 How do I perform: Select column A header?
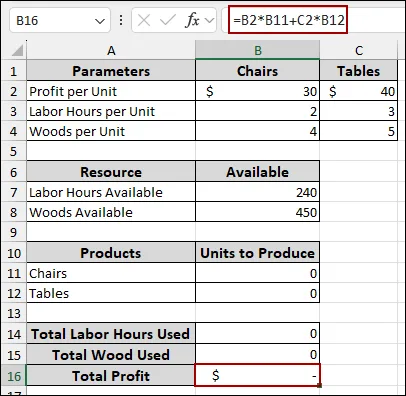click(x=111, y=51)
